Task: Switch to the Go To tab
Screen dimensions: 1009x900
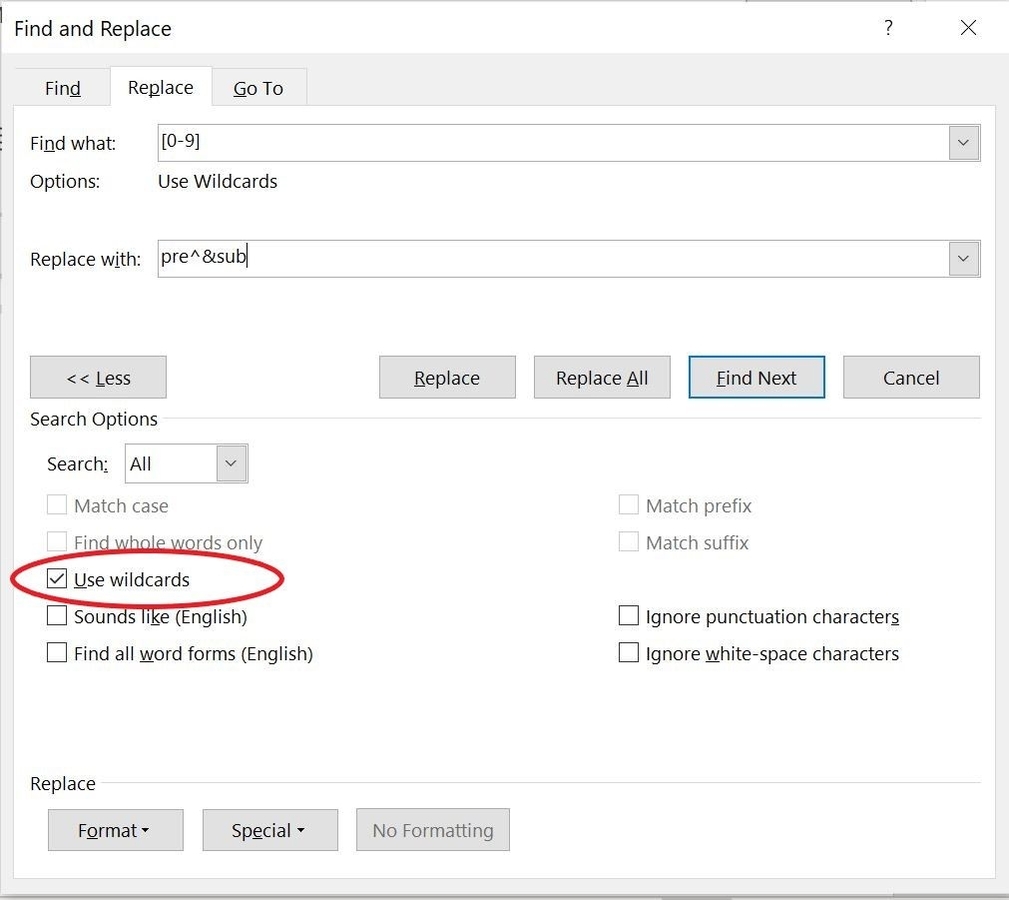Action: pyautogui.click(x=258, y=88)
